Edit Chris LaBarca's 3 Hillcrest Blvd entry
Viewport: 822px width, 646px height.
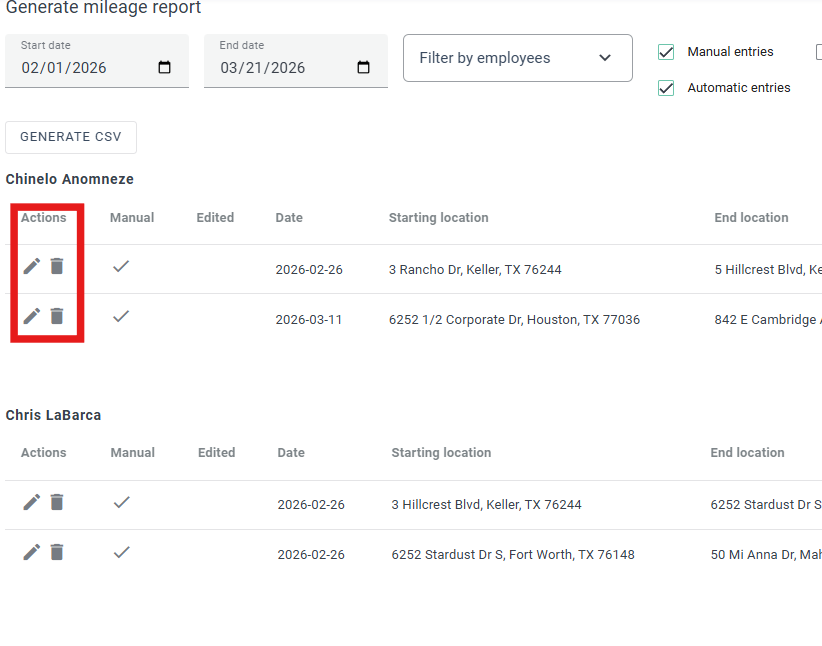tap(32, 502)
